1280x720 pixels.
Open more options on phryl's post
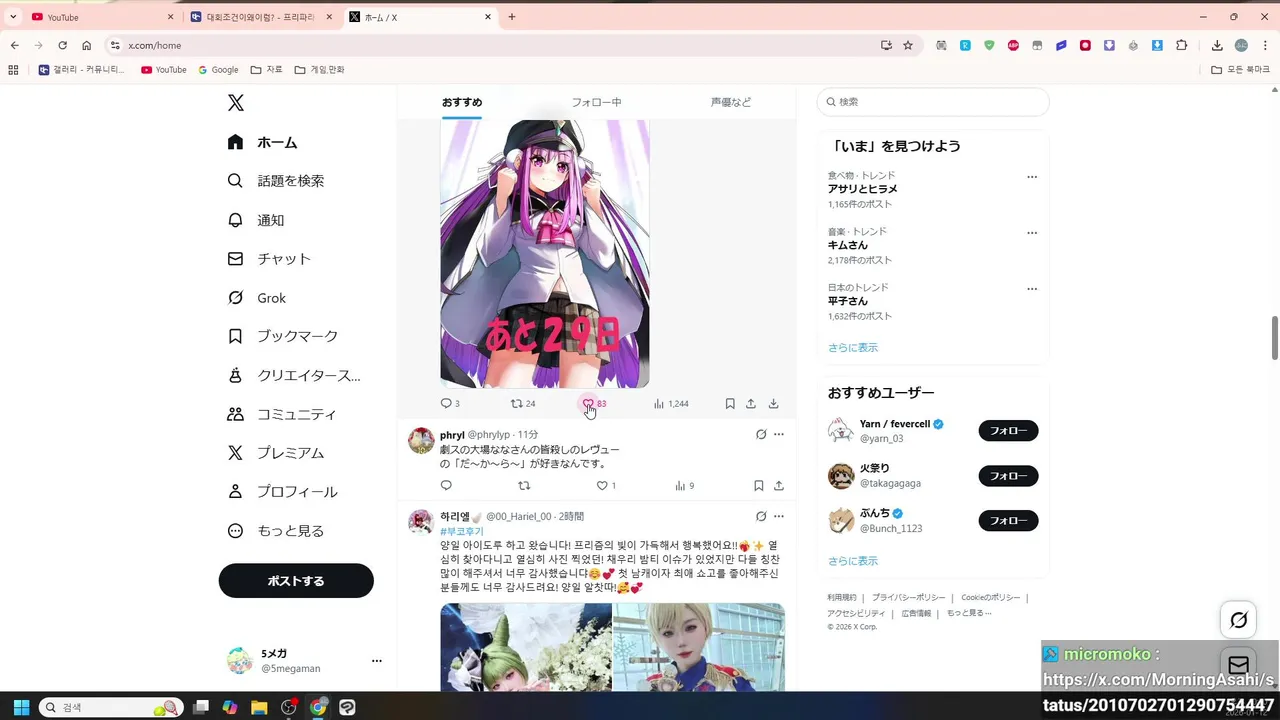pyautogui.click(x=779, y=435)
